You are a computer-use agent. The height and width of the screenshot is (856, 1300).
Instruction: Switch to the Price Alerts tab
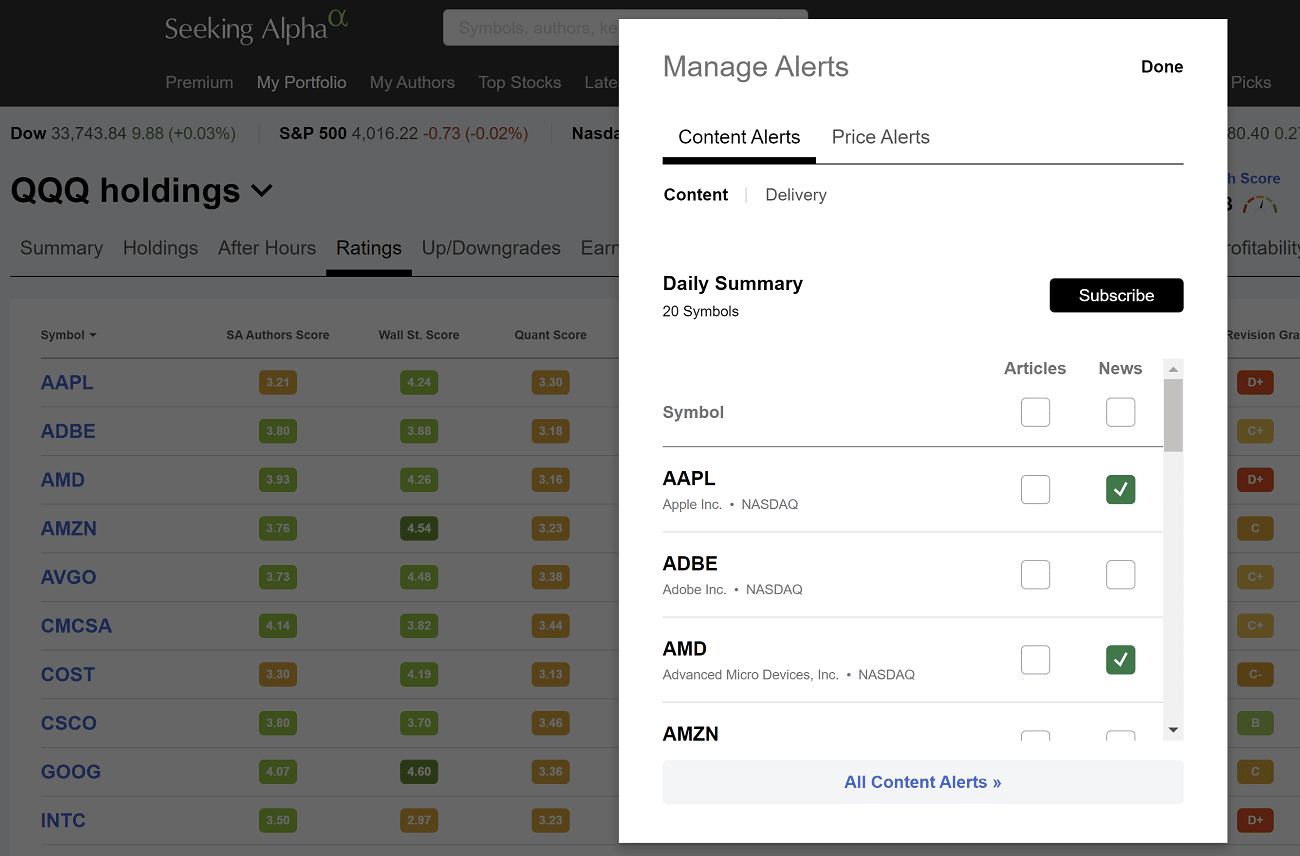881,137
